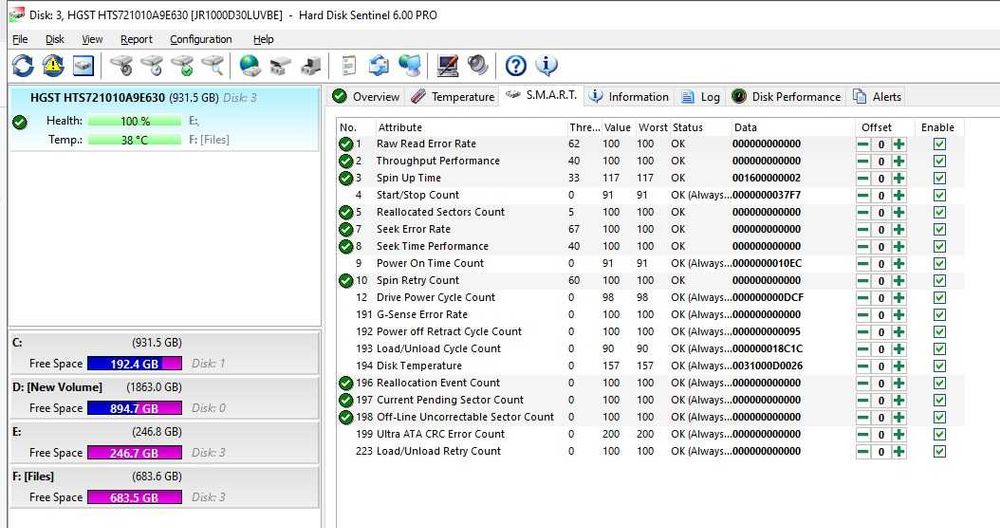1000x528 pixels.
Task: Click green check icon for Spin Retry Count
Action: [346, 281]
